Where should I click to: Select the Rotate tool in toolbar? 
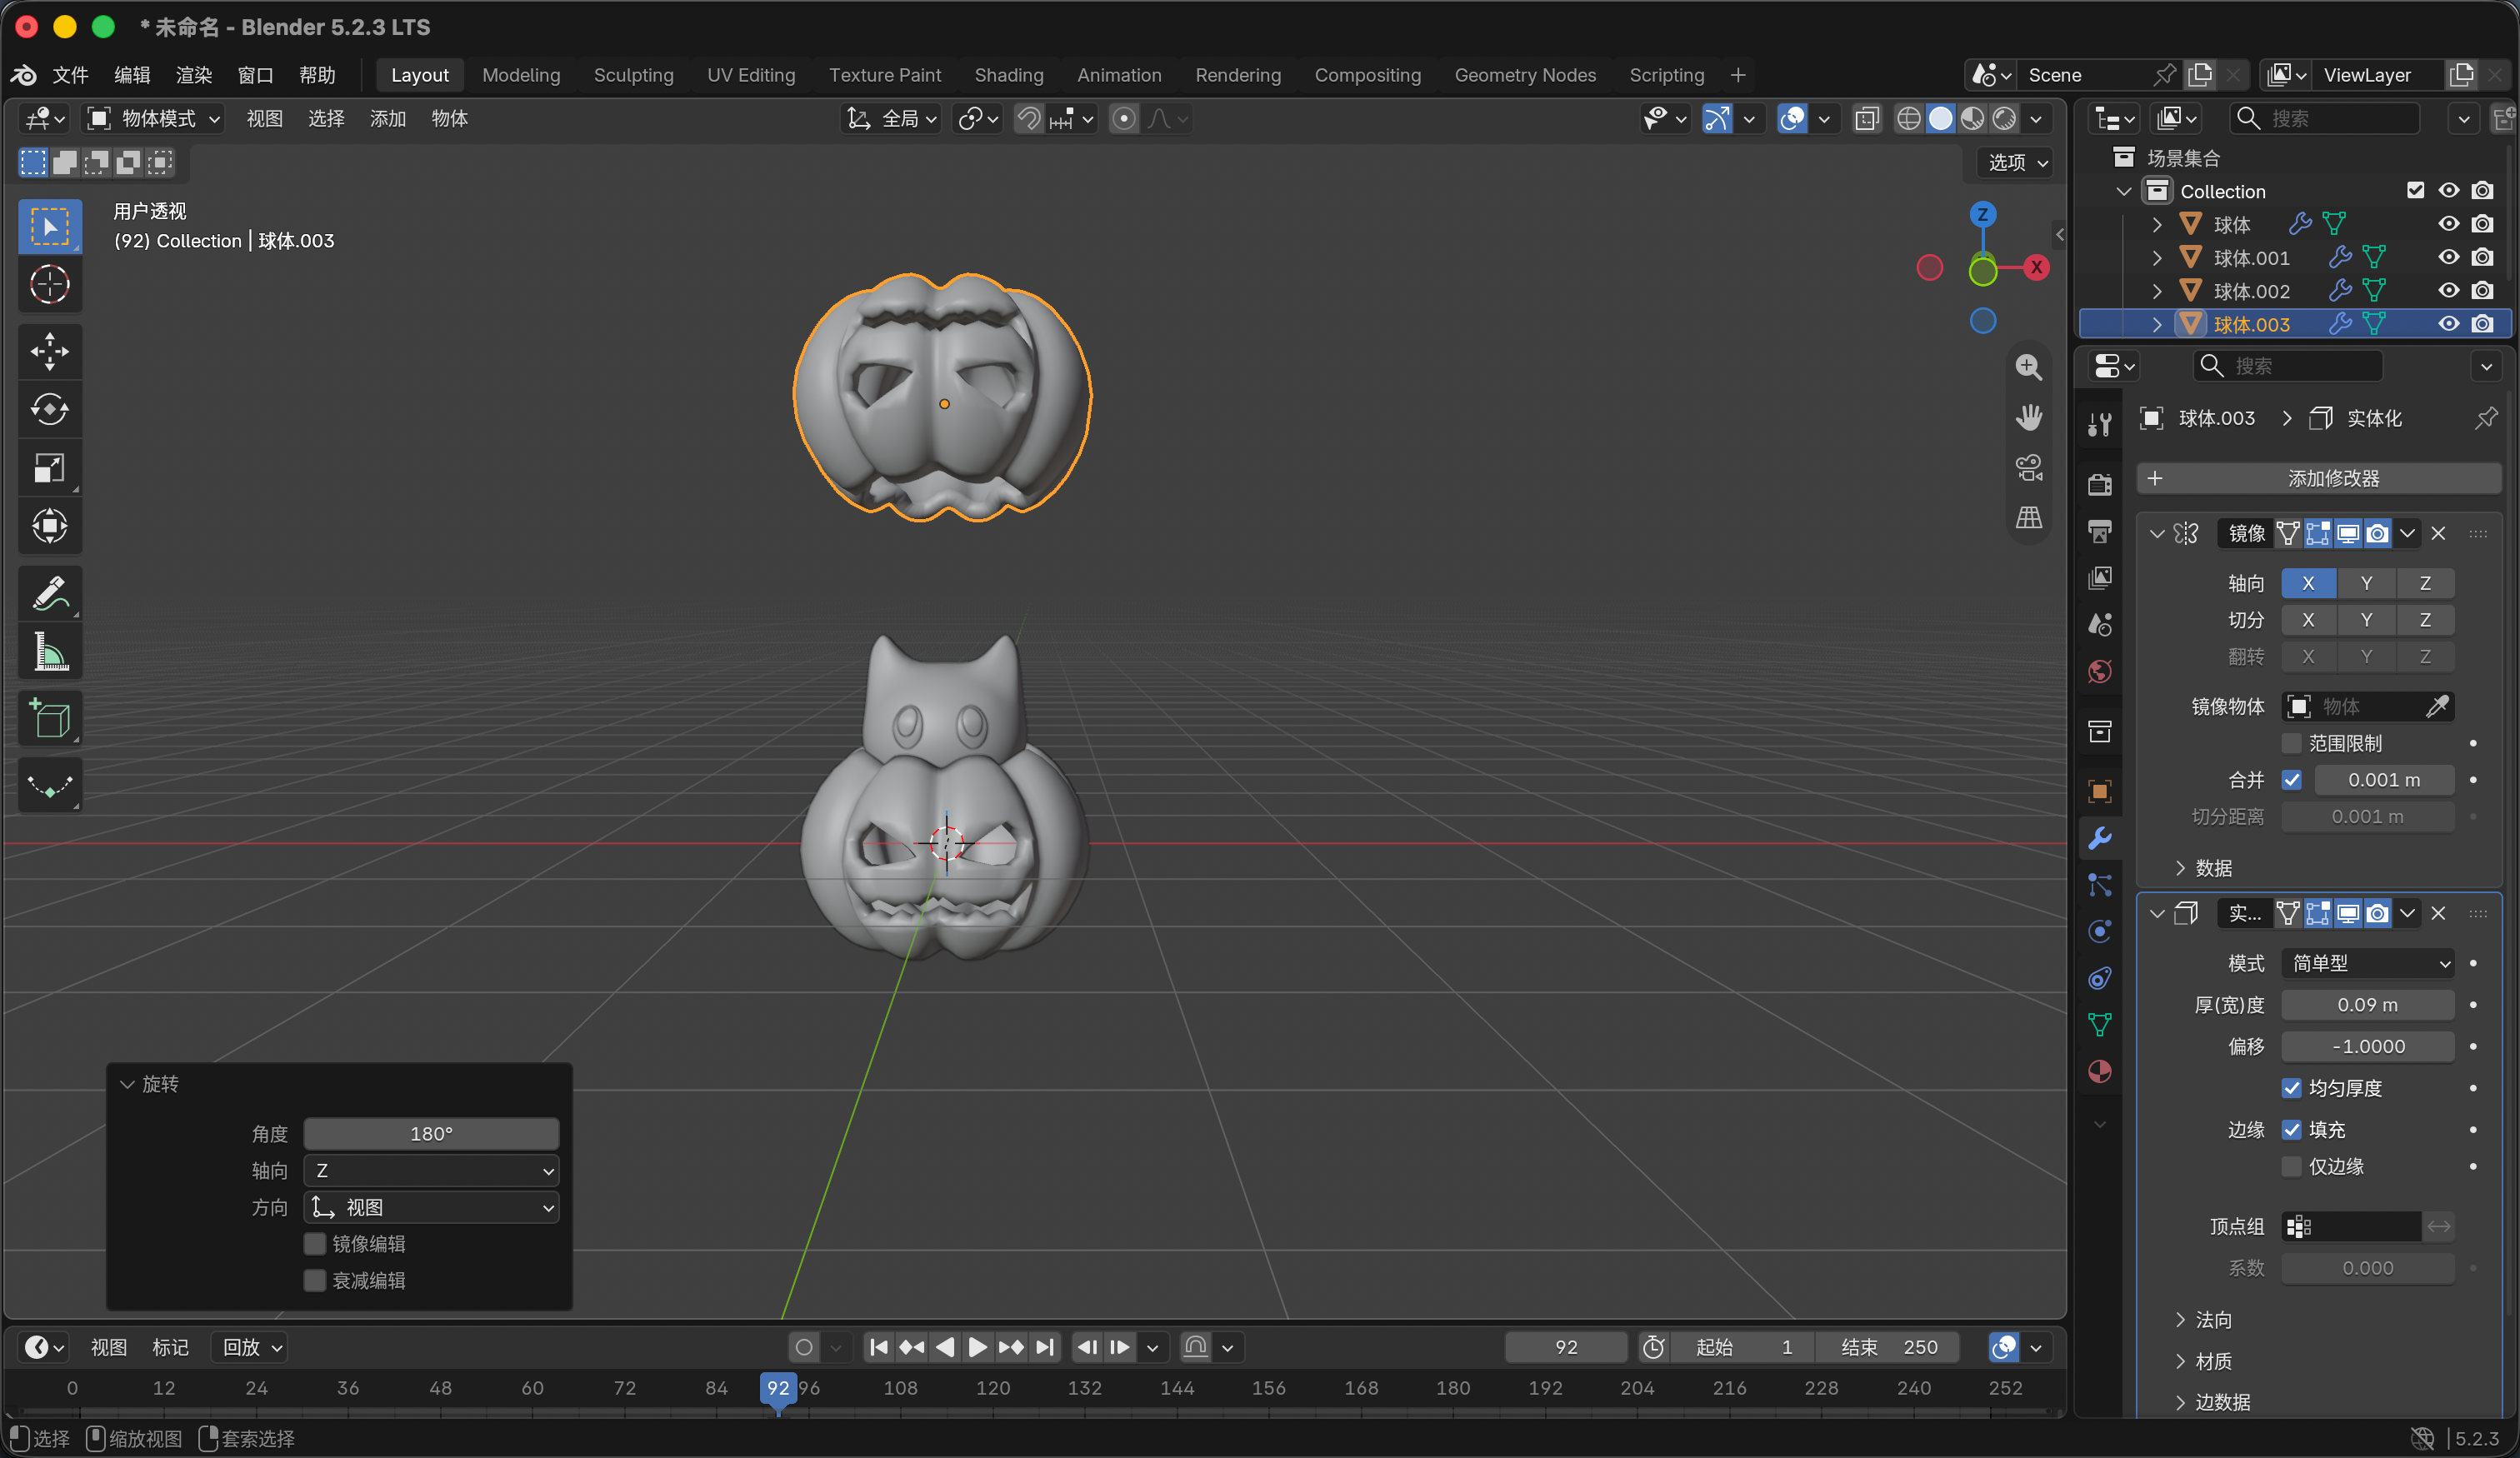pyautogui.click(x=50, y=410)
